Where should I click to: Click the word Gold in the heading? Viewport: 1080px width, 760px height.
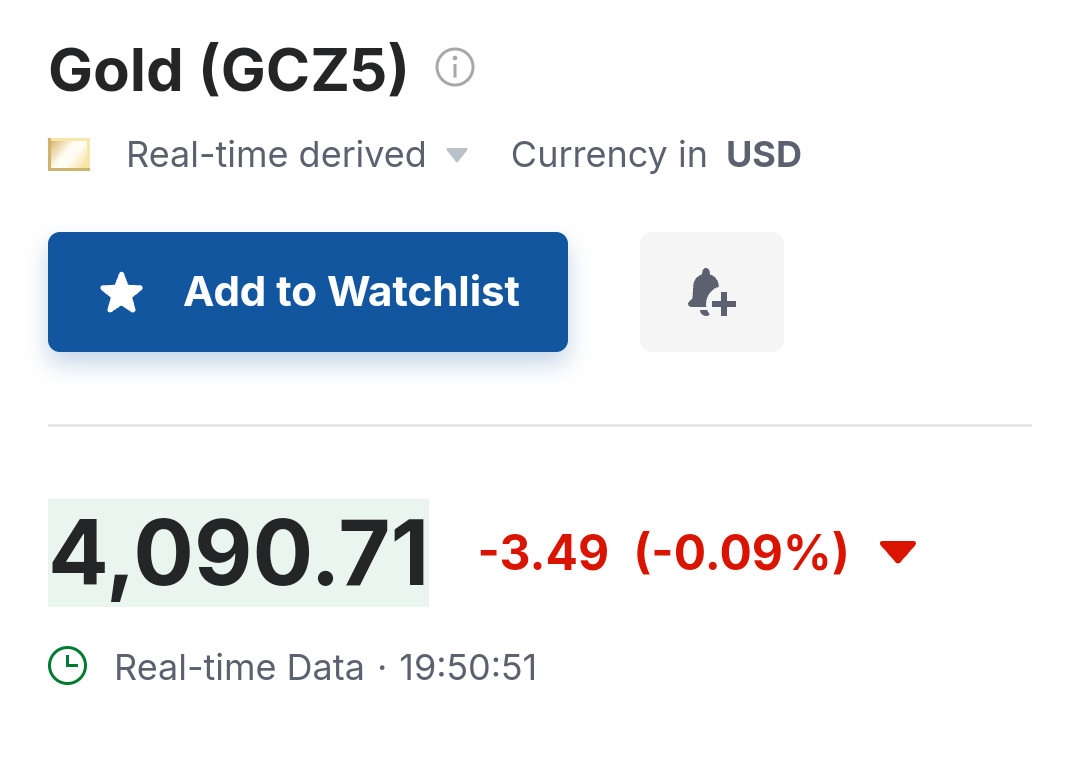(x=116, y=70)
